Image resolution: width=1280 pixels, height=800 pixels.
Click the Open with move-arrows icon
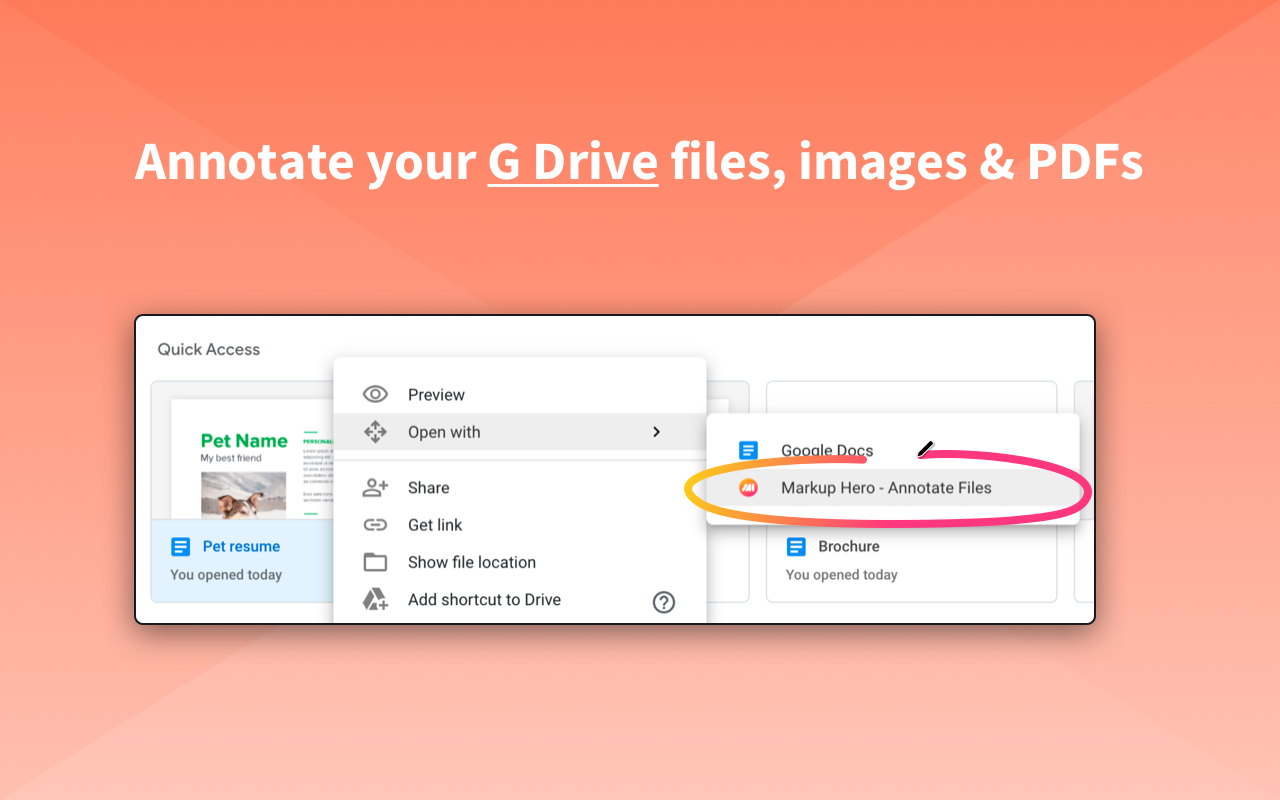point(375,432)
